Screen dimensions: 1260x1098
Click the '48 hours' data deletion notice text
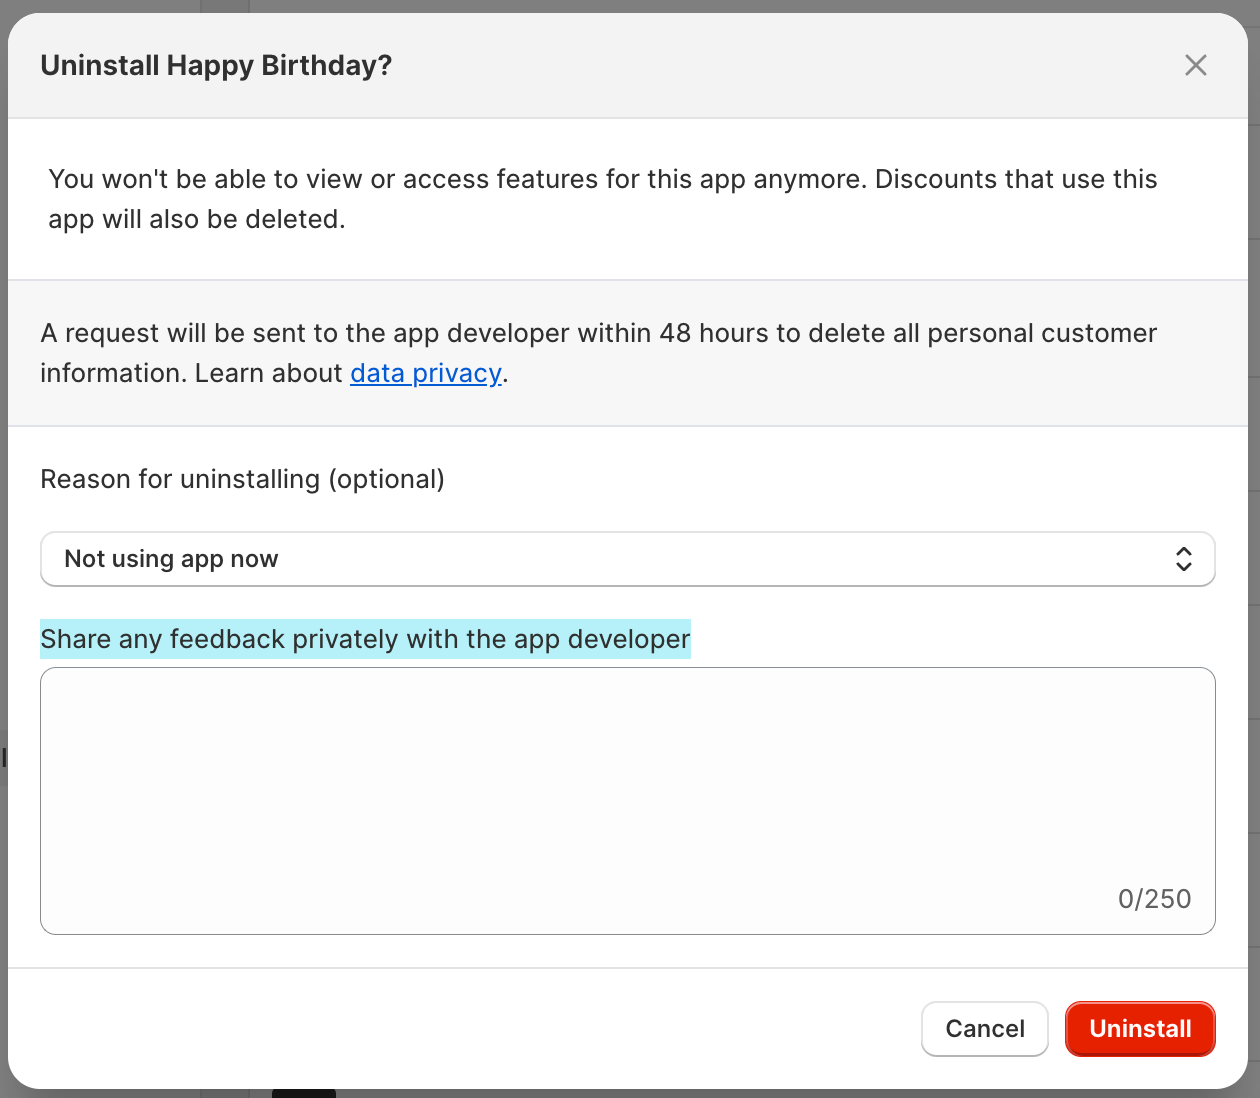pyautogui.click(x=598, y=353)
